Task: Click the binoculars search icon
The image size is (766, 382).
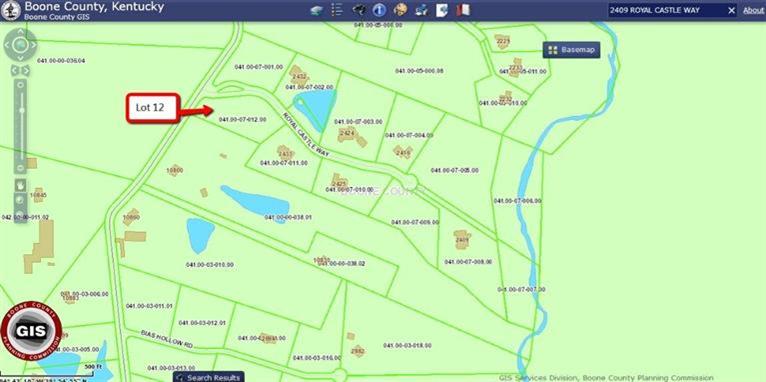Action: (x=359, y=10)
